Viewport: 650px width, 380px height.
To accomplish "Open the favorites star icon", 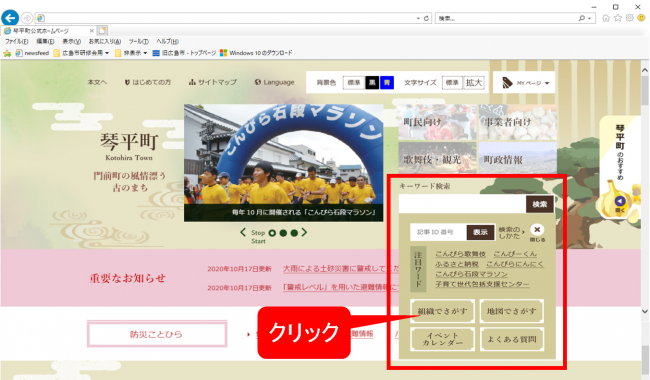I will tap(618, 18).
